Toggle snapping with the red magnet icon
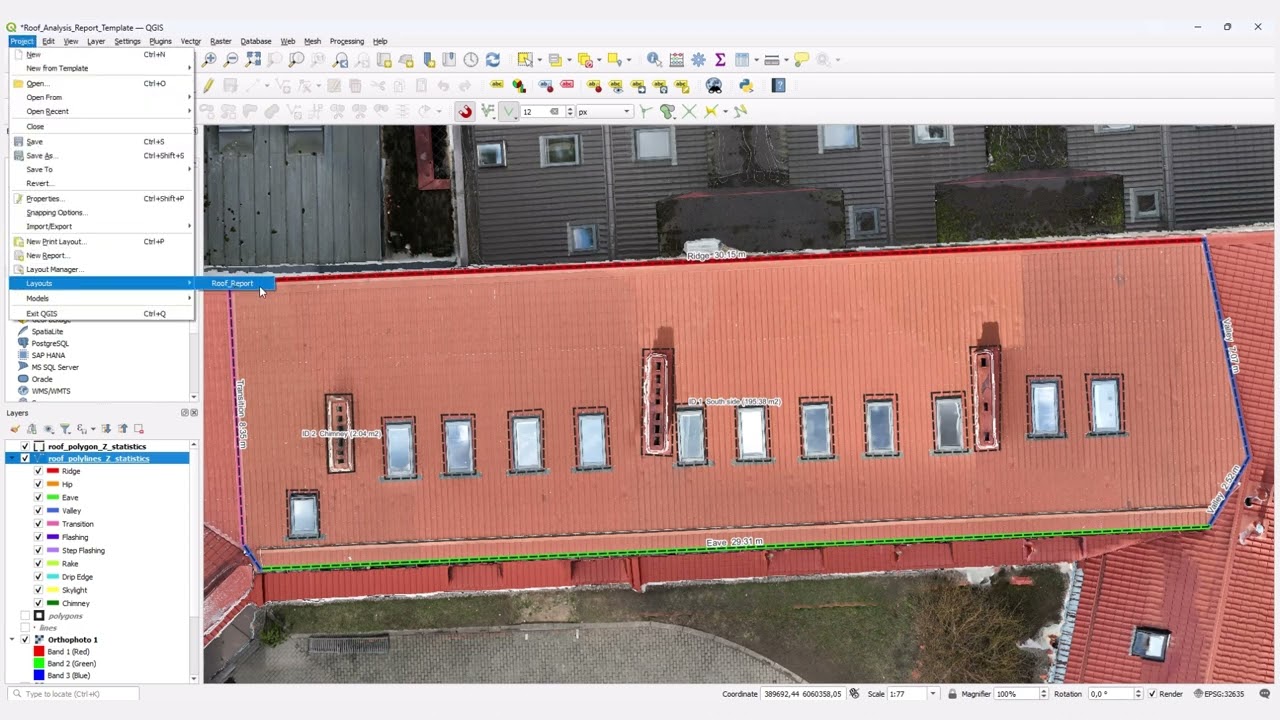This screenshot has height=720, width=1280. coord(465,111)
